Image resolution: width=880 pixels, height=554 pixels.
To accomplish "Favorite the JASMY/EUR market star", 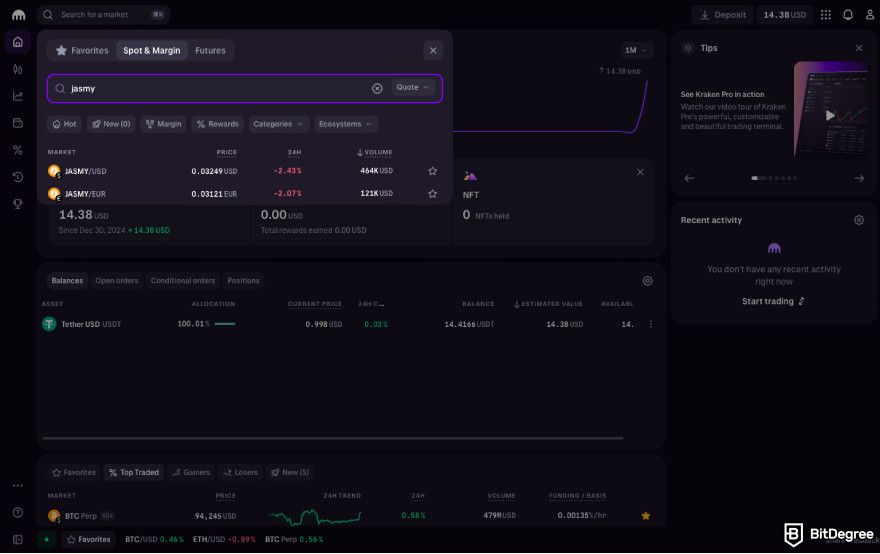I will coord(432,193).
